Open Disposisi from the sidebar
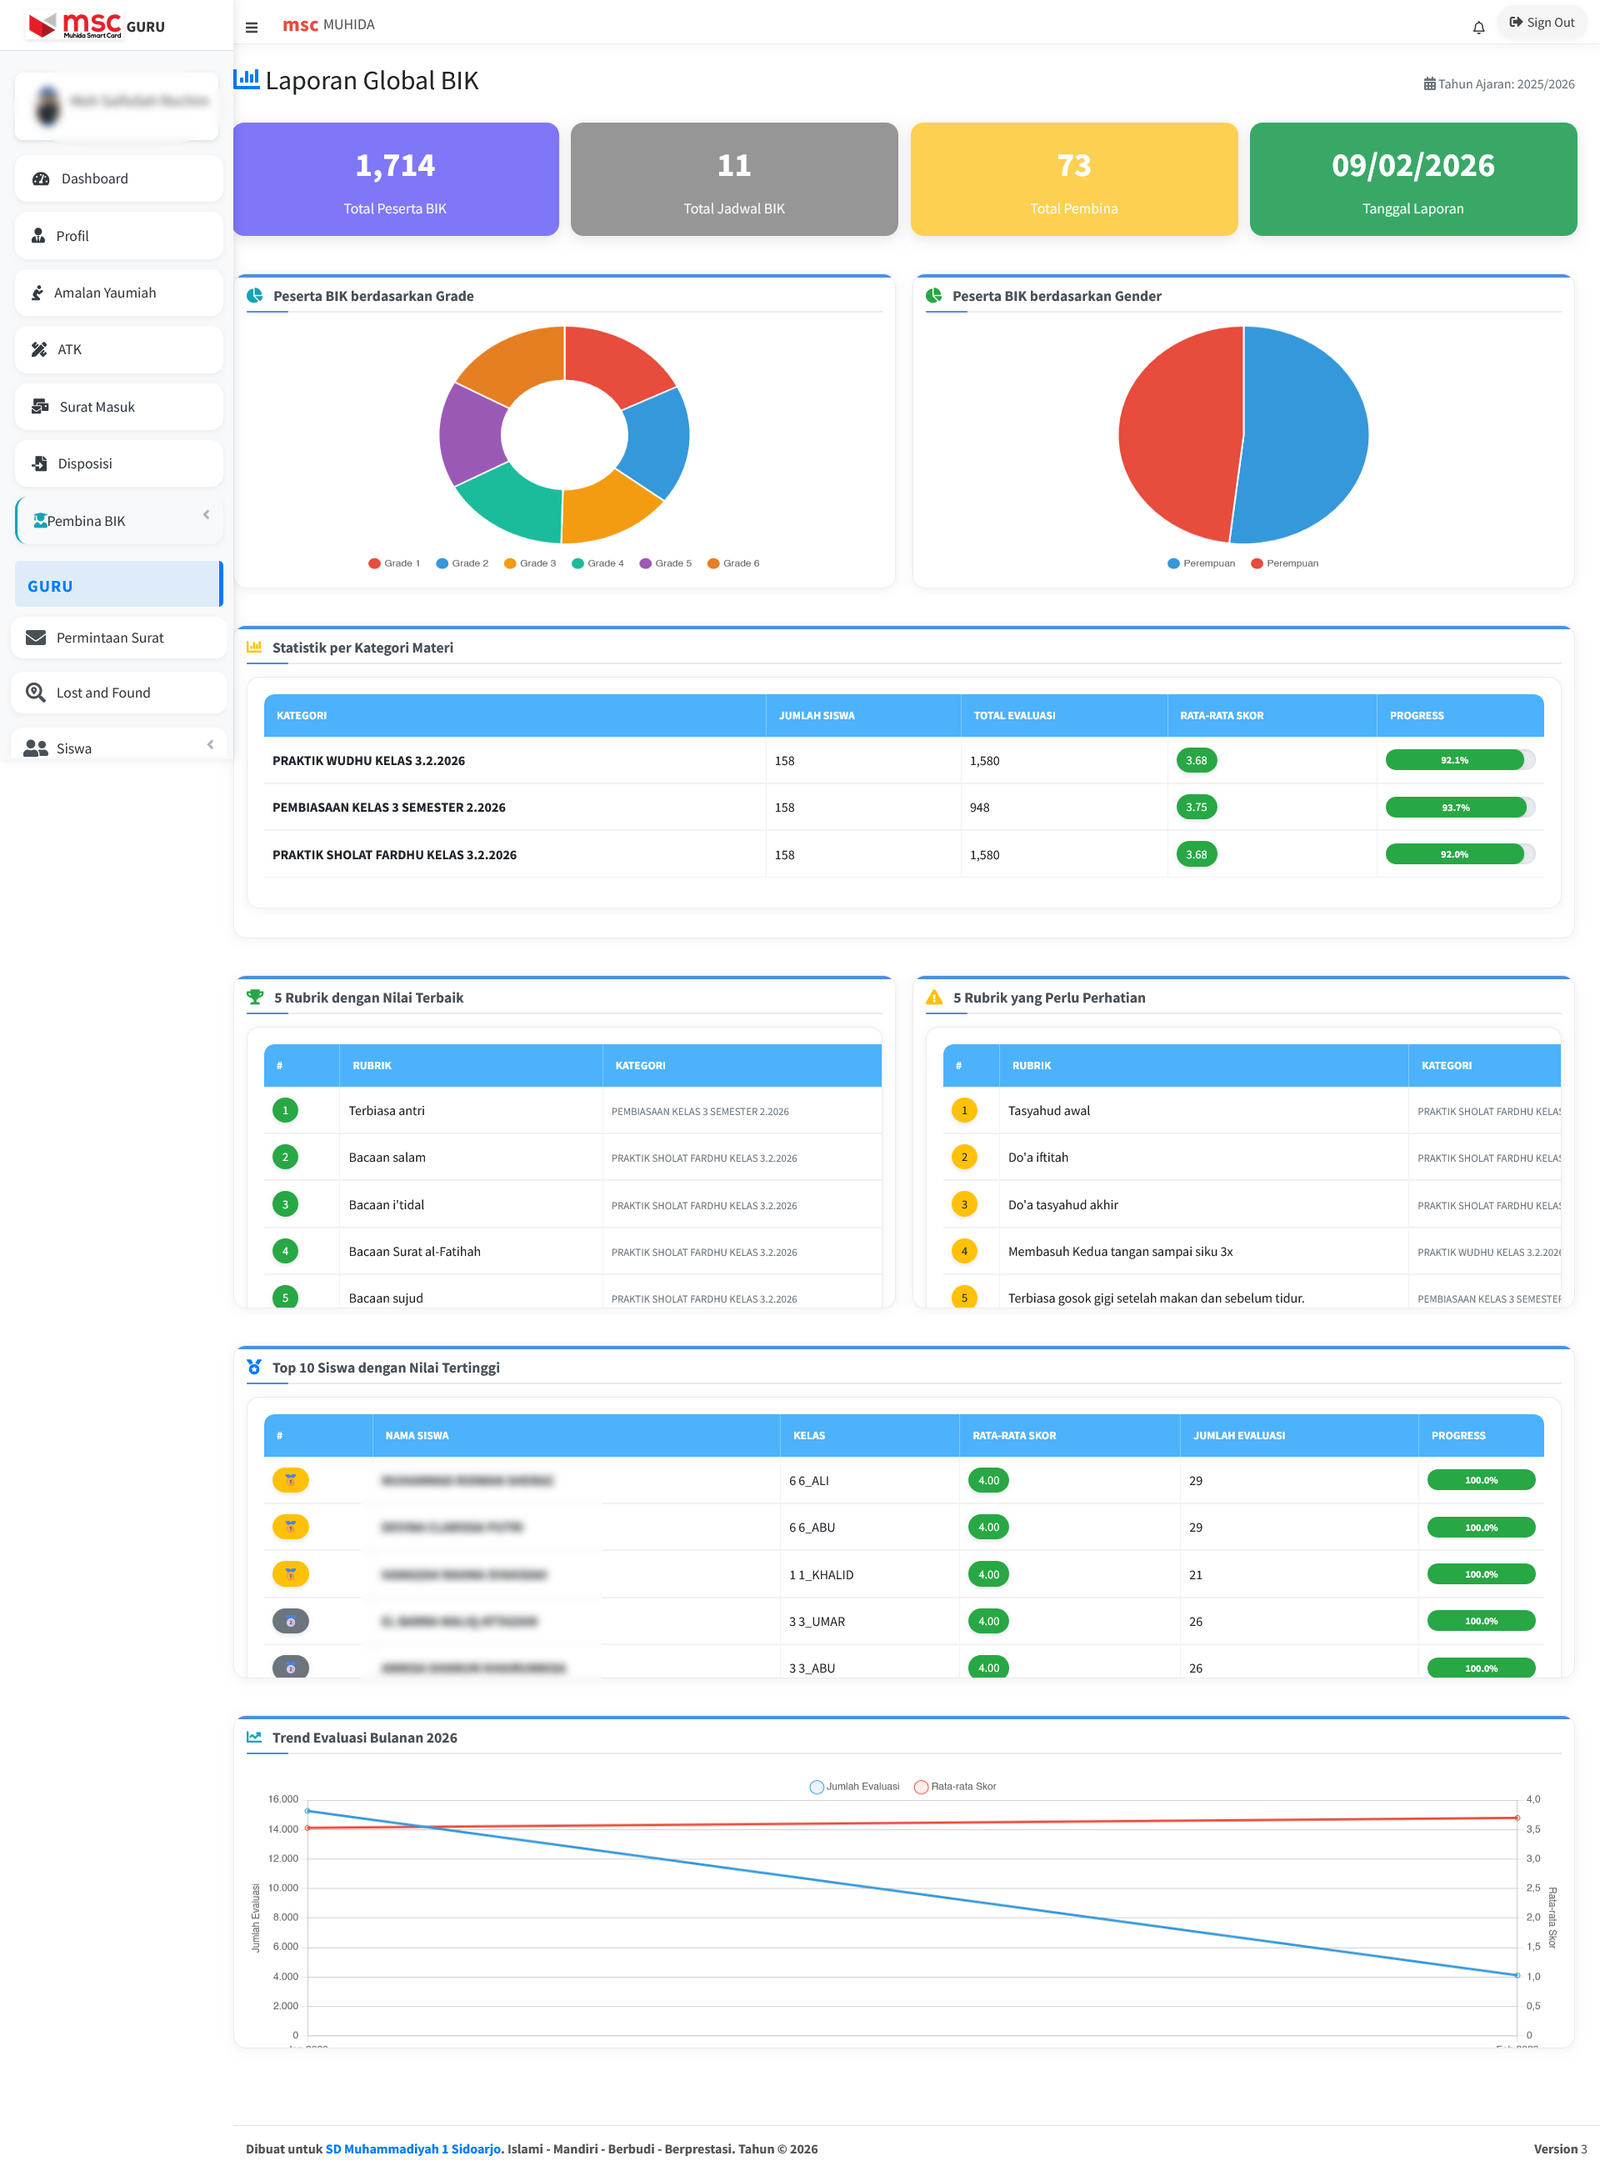The width and height of the screenshot is (1600, 2171). pyautogui.click(x=85, y=463)
